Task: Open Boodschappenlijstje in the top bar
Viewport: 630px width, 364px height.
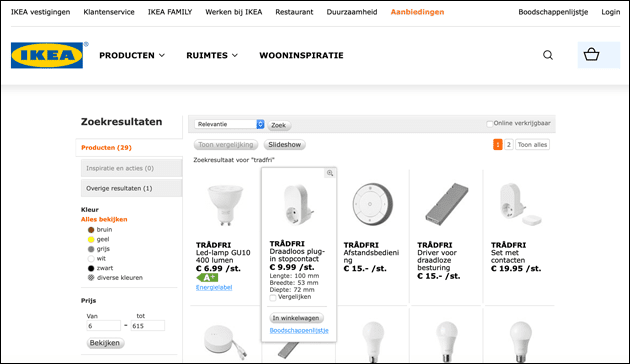Action: (553, 12)
